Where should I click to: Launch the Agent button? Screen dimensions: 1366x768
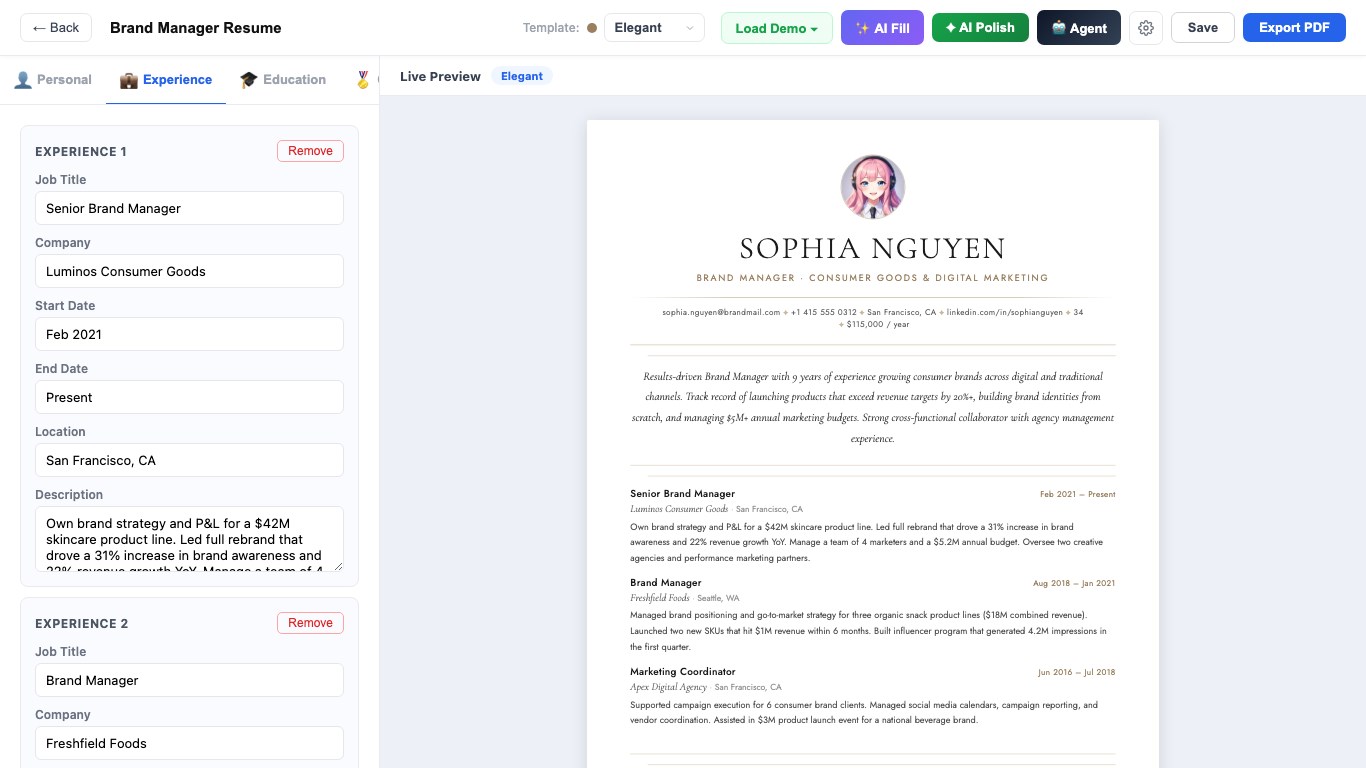point(1079,28)
